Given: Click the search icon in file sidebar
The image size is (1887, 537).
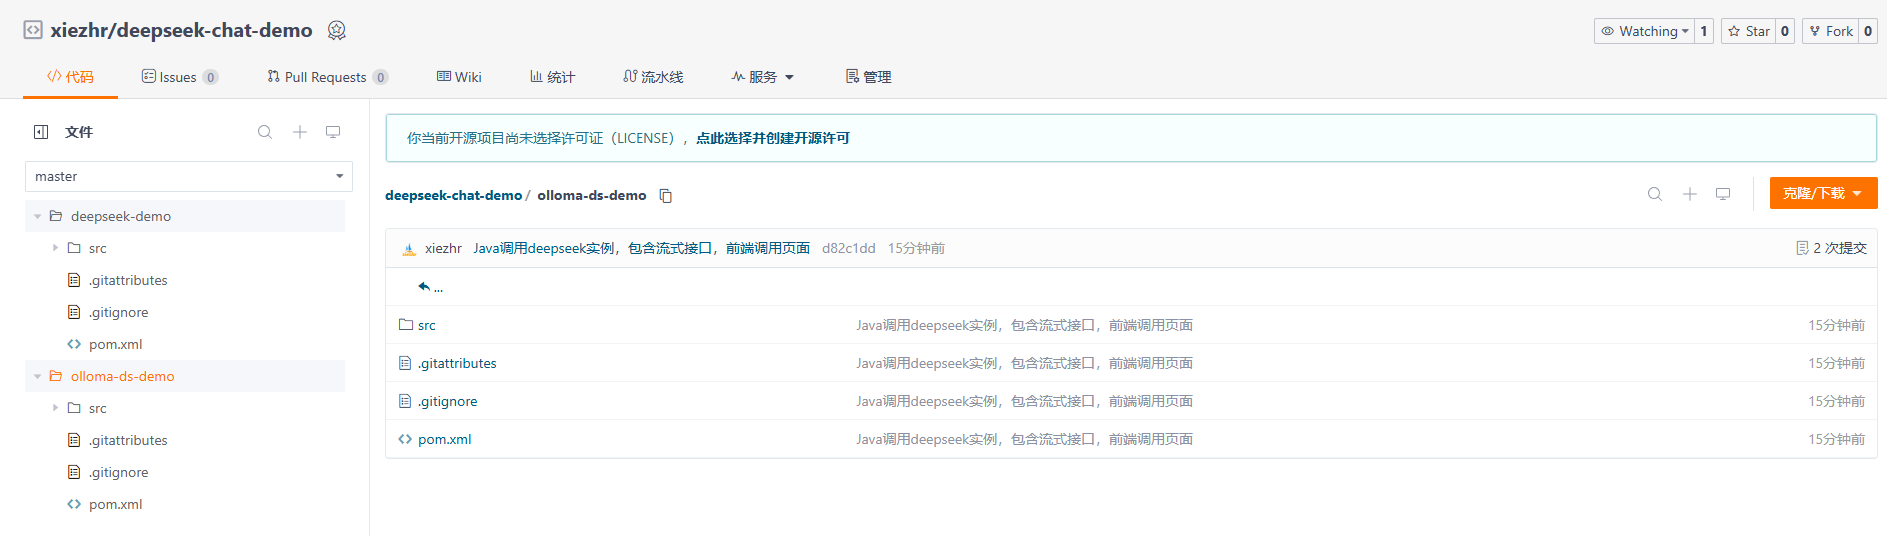Looking at the screenshot, I should 265,132.
